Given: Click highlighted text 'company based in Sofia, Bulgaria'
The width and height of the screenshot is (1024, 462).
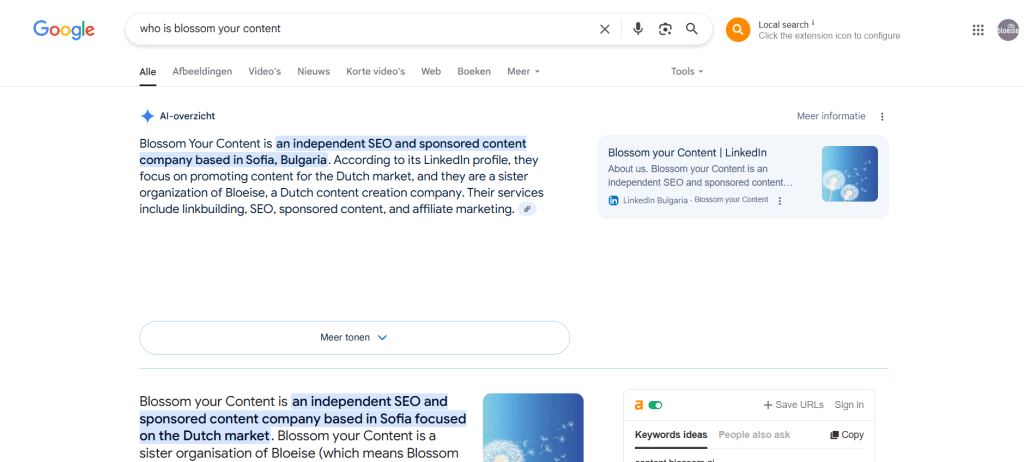Looking at the screenshot, I should [x=233, y=160].
